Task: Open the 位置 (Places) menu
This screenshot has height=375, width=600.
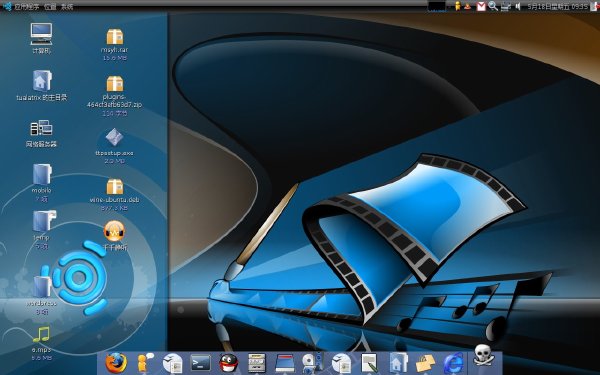Action: [50, 7]
